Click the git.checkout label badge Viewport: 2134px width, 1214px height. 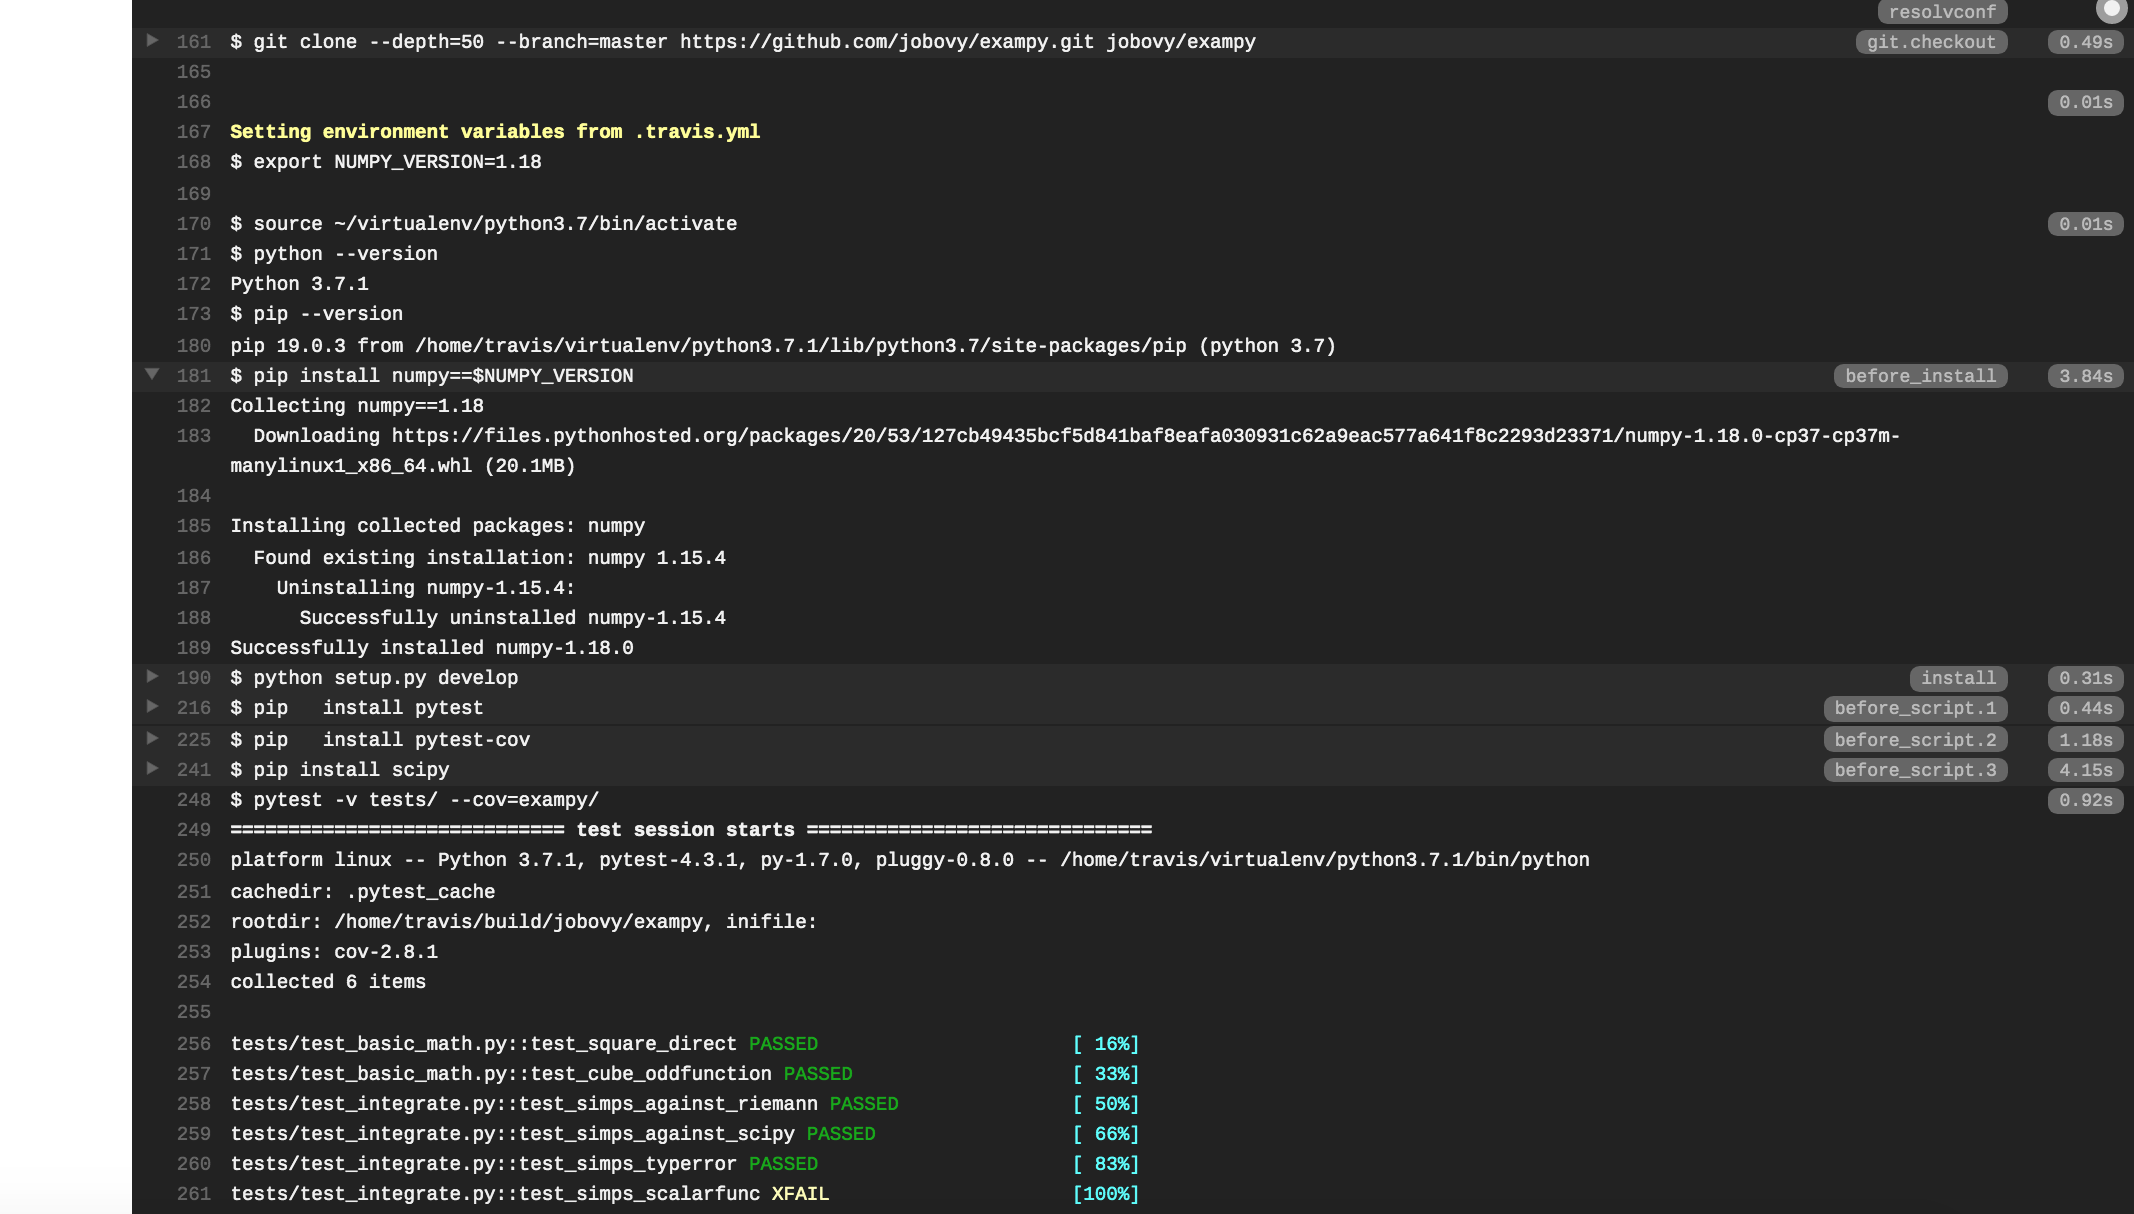[x=1931, y=42]
